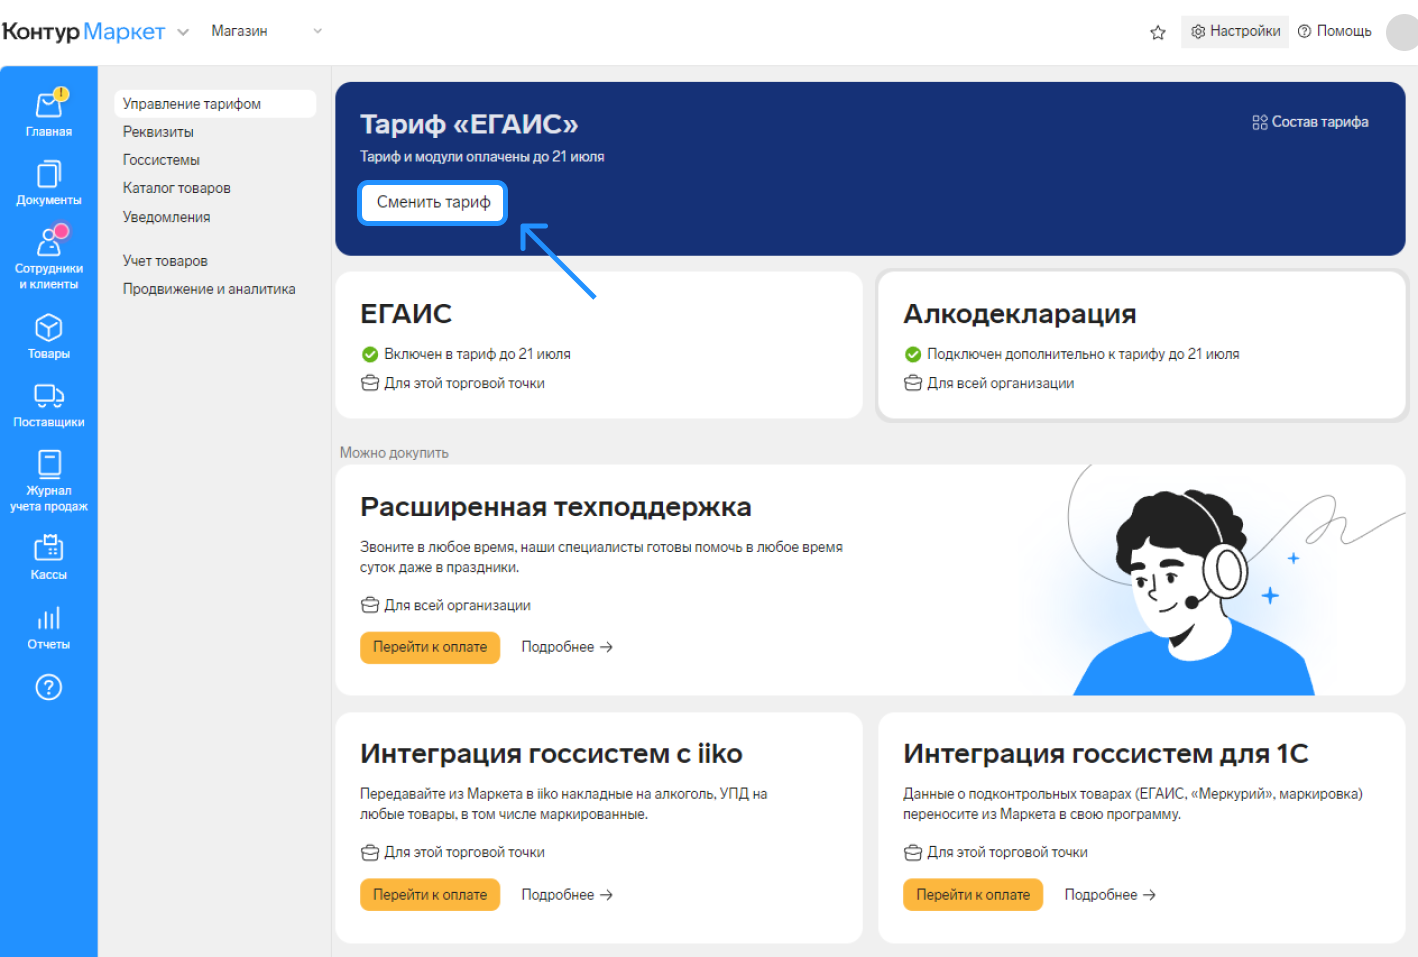1418x957 pixels.
Task: Click Перейти к оплате for iiko integration
Action: [x=430, y=895]
